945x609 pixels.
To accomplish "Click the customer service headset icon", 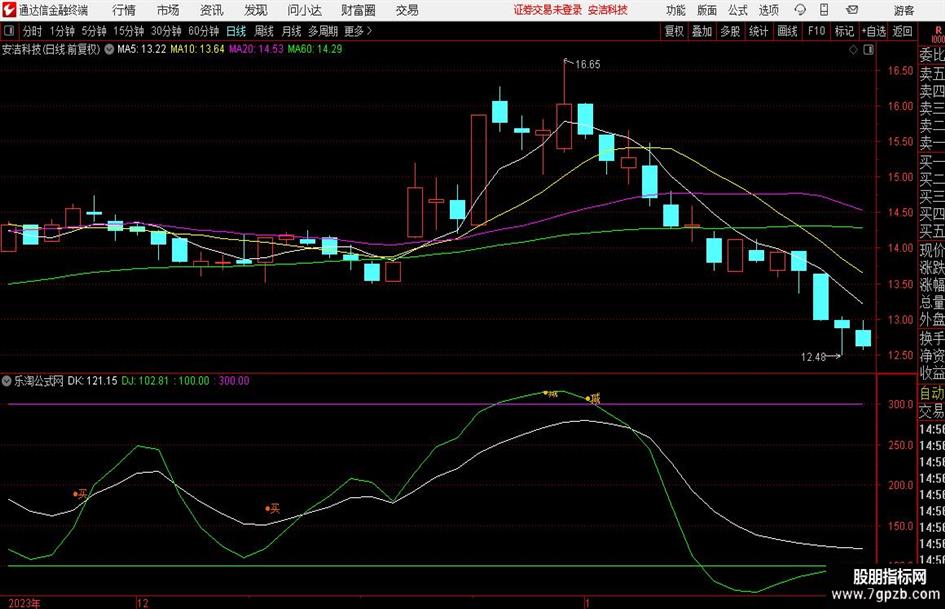I will coord(800,10).
